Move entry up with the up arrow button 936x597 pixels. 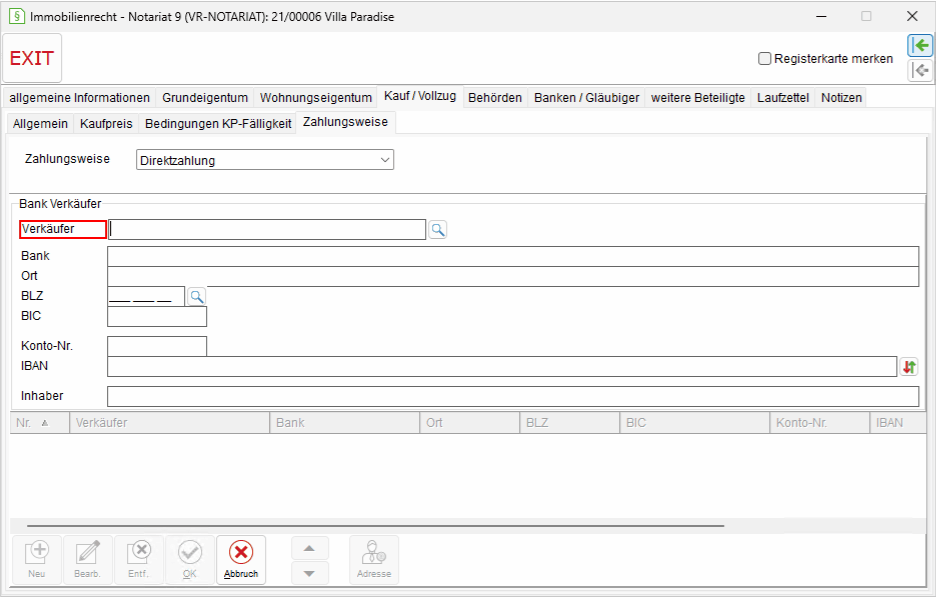tap(309, 548)
